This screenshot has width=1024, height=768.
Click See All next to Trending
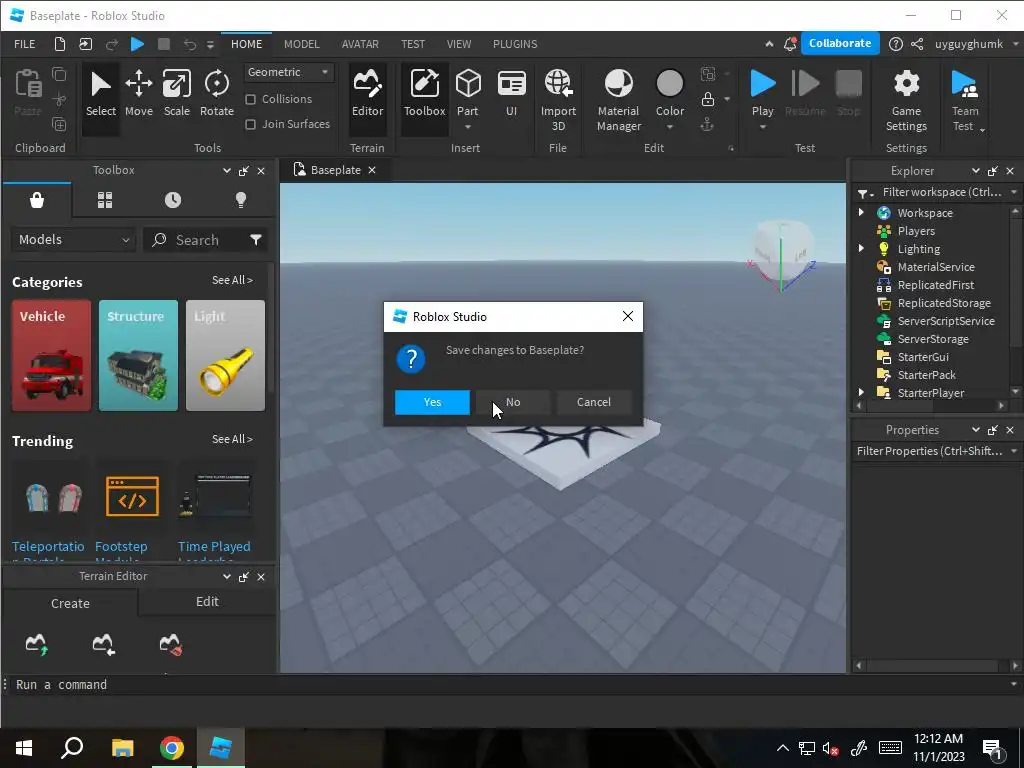[x=232, y=440]
